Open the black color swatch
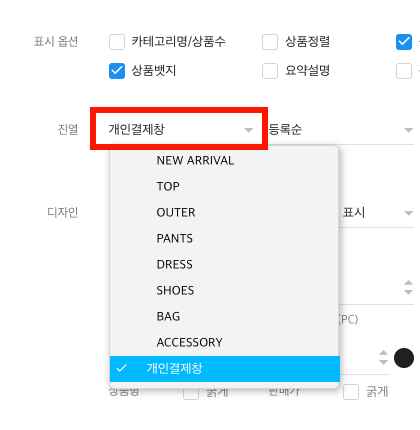The image size is (420, 430). click(404, 358)
